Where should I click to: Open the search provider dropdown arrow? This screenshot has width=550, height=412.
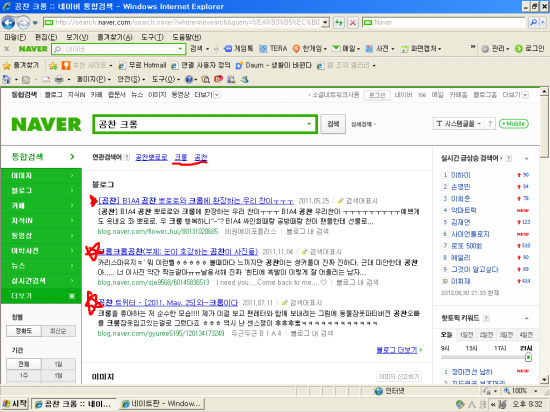pyautogui.click(x=543, y=23)
